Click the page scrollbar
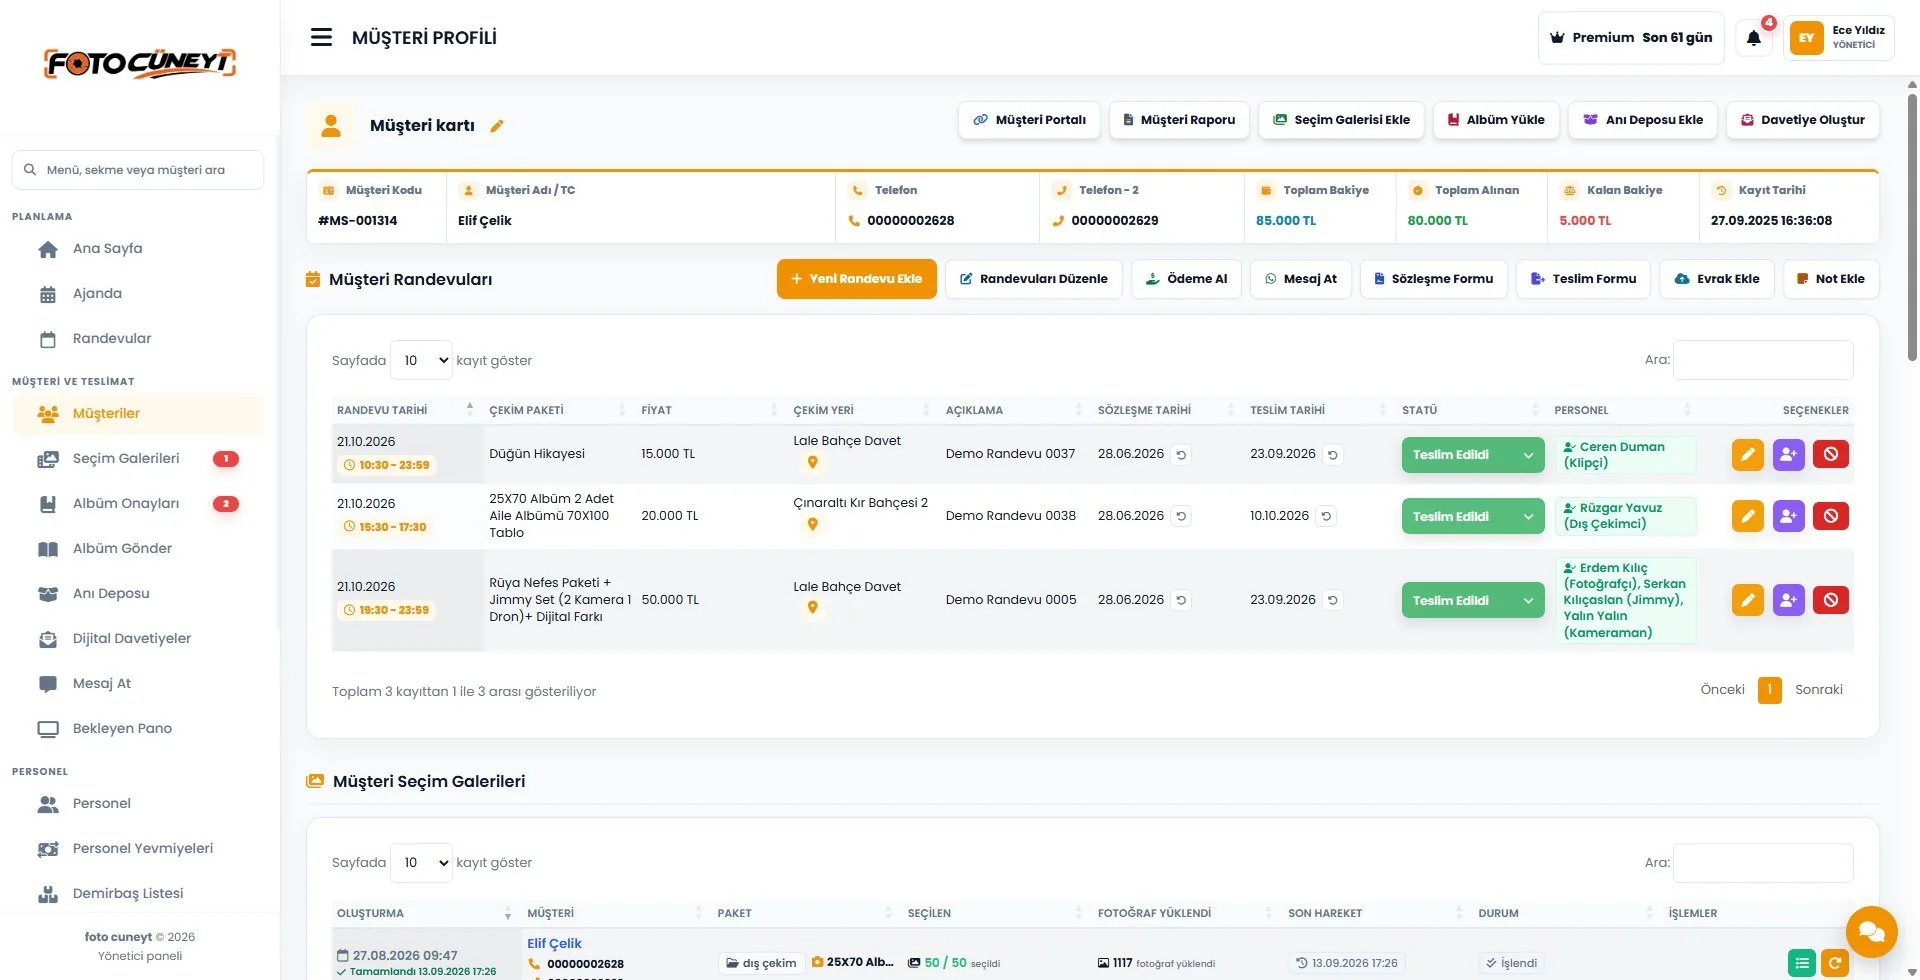This screenshot has width=1920, height=980. click(x=1912, y=226)
